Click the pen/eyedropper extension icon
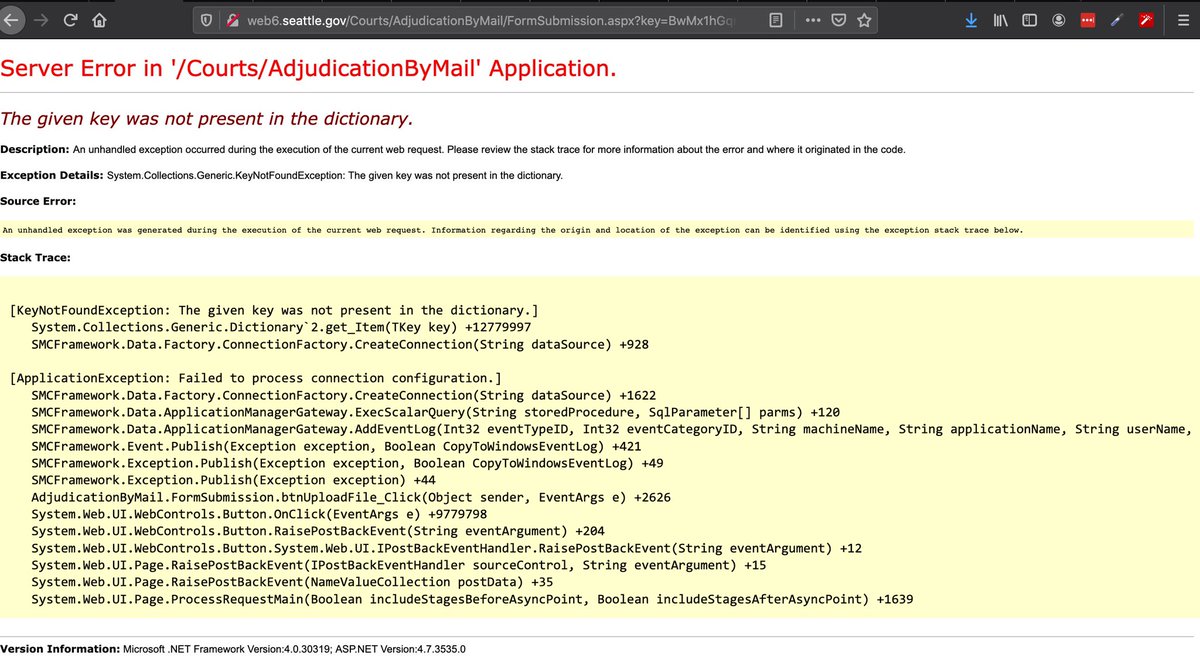Image resolution: width=1200 pixels, height=668 pixels. (x=1118, y=20)
